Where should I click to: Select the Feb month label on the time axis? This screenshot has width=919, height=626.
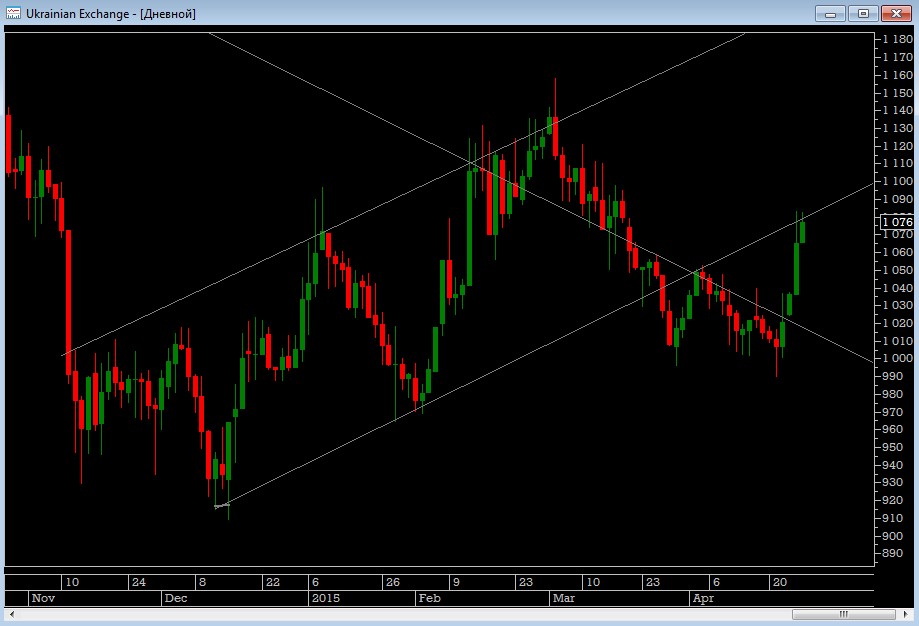[430, 598]
